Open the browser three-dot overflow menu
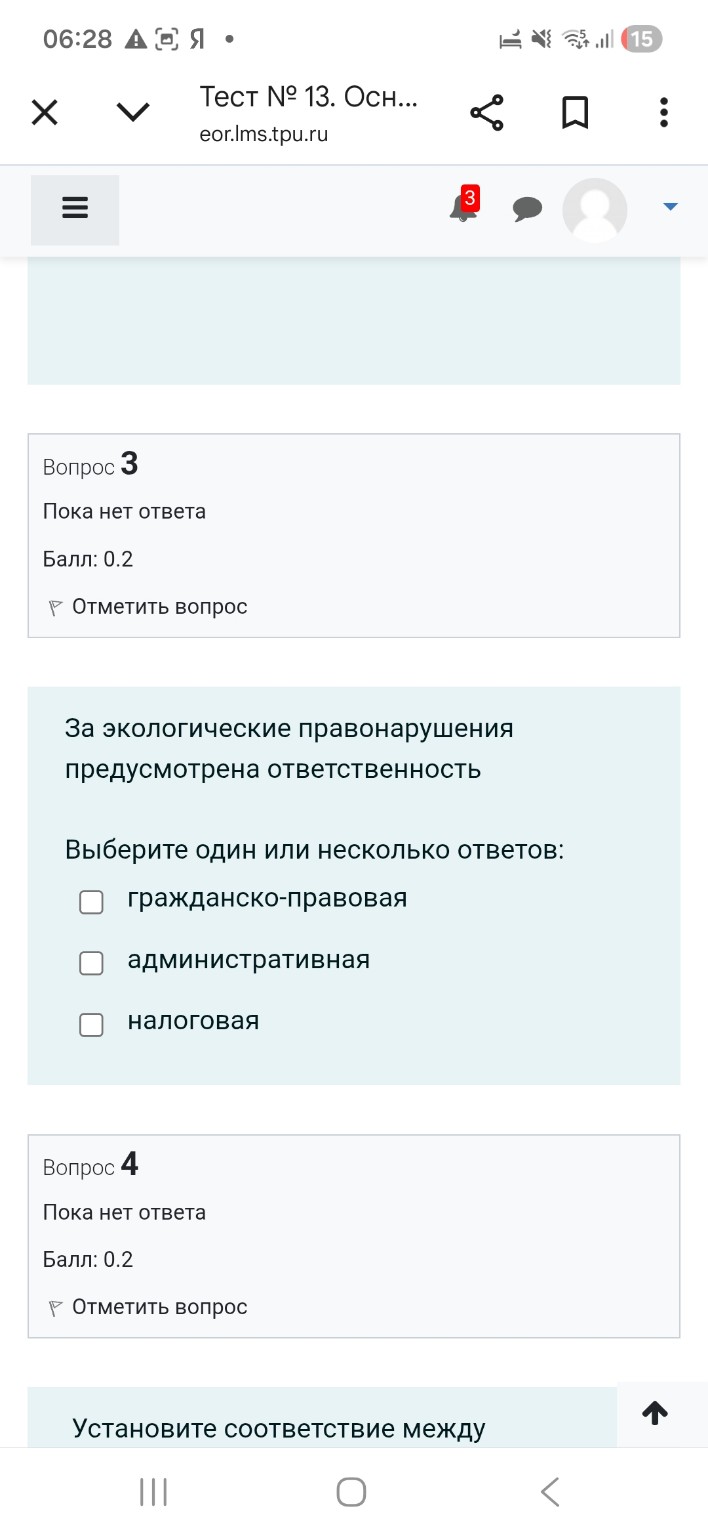Image resolution: width=708 pixels, height=1536 pixels. [663, 112]
